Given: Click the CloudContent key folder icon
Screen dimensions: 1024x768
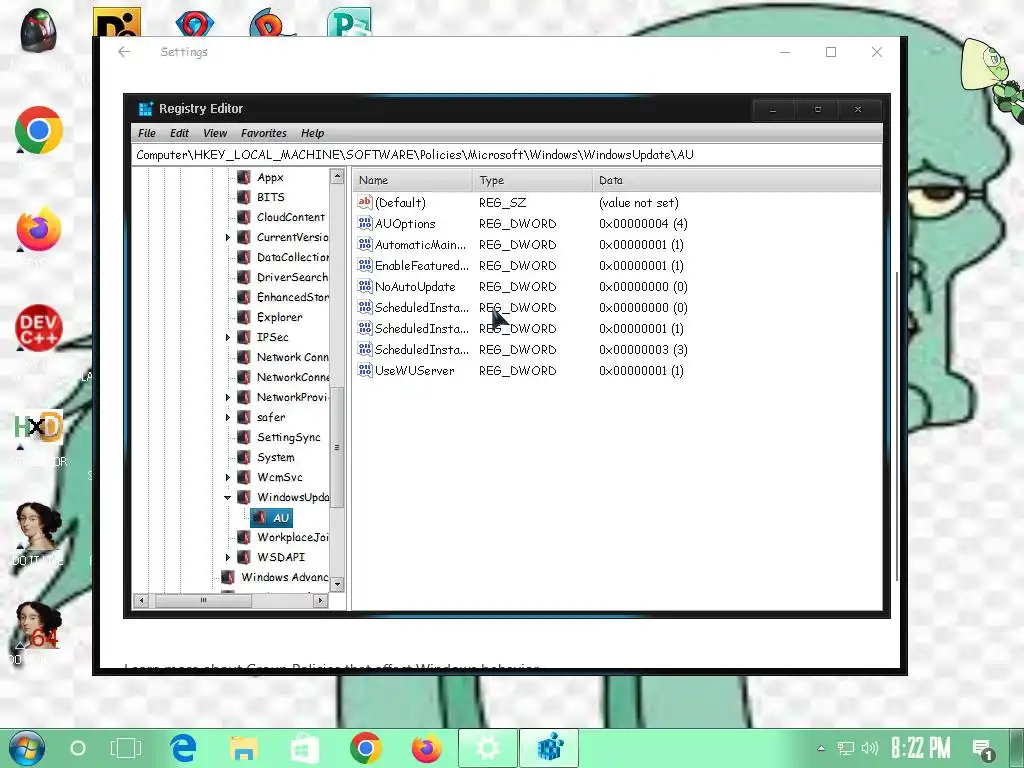Looking at the screenshot, I should click(244, 217).
